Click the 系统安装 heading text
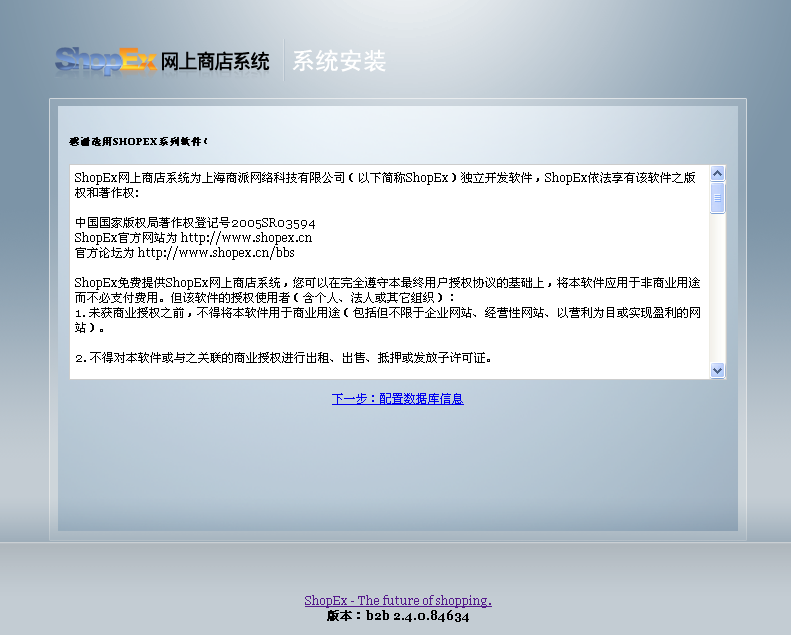Viewport: 791px width, 635px height. coord(339,62)
